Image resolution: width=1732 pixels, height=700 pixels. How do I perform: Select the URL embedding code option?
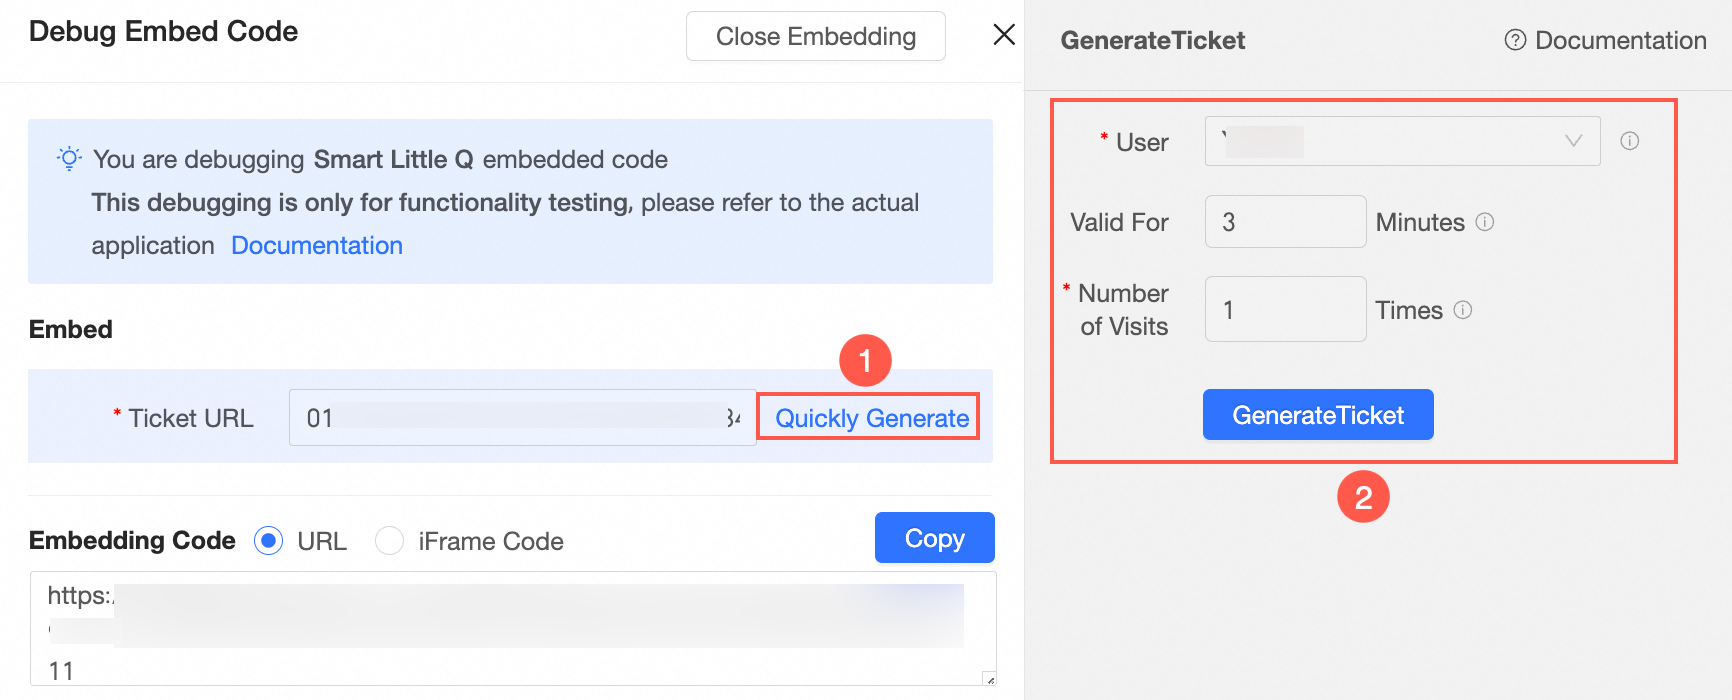point(269,541)
